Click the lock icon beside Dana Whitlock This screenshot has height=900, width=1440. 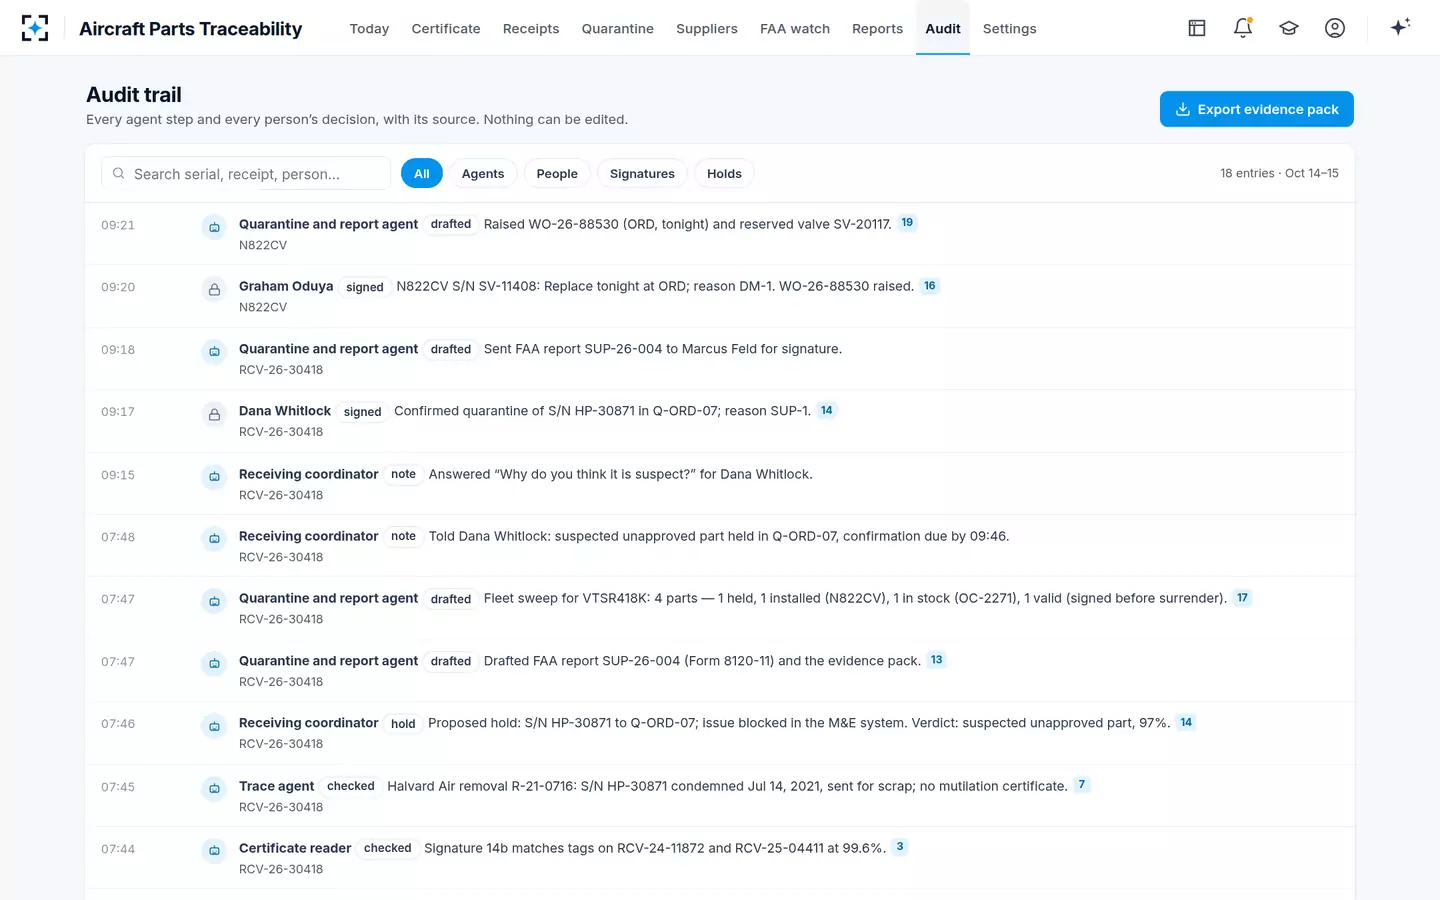pos(214,414)
